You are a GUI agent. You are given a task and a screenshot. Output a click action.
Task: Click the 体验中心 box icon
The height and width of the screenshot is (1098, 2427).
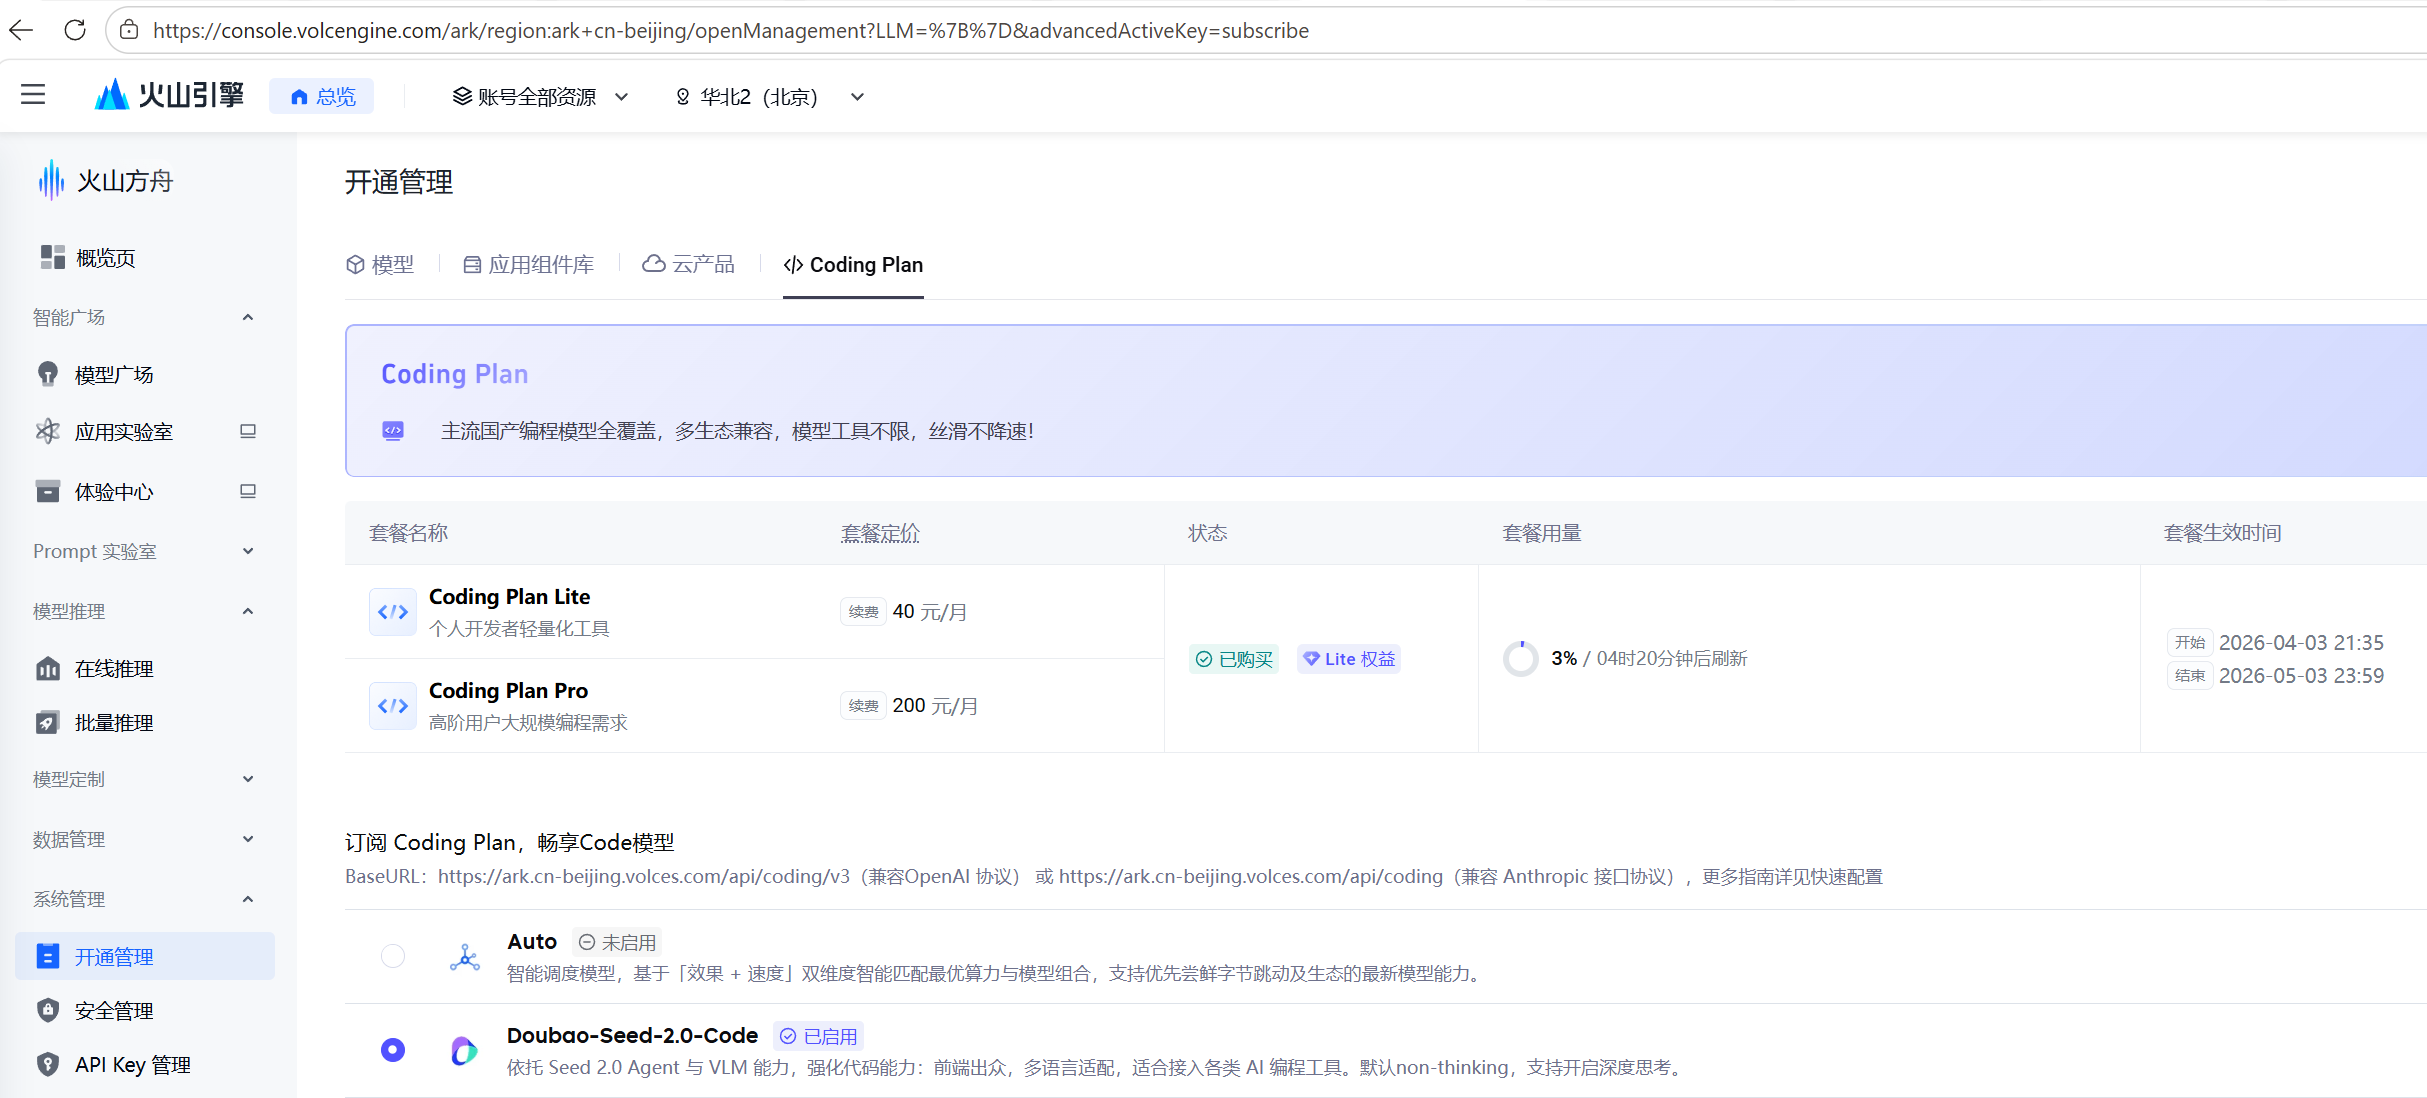pyautogui.click(x=47, y=491)
